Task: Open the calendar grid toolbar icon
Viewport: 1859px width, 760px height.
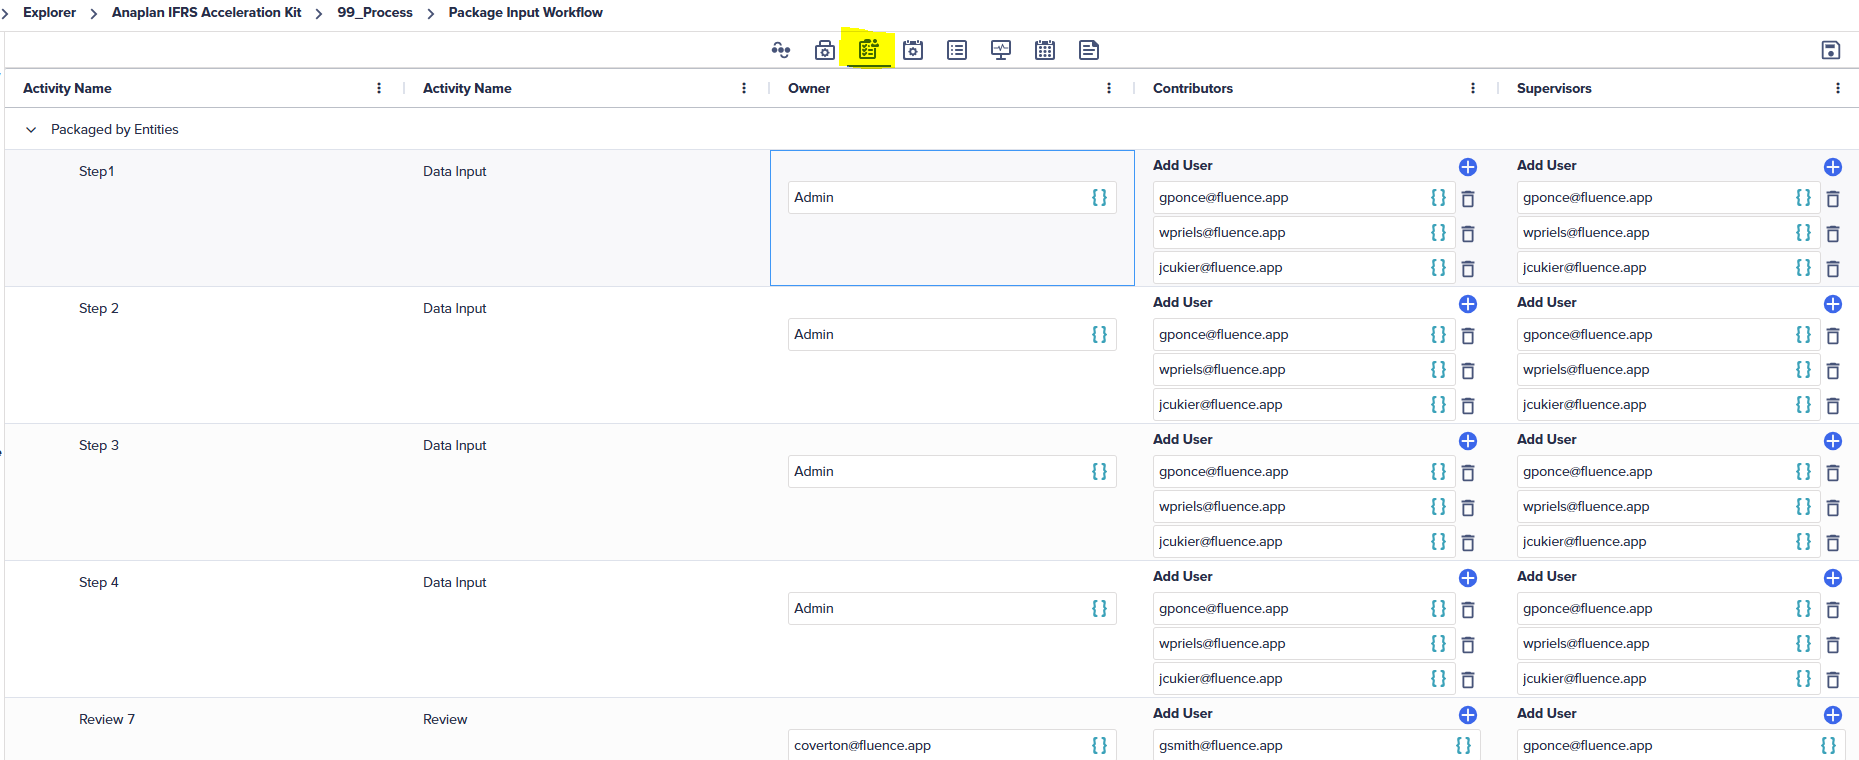Action: tap(1045, 50)
